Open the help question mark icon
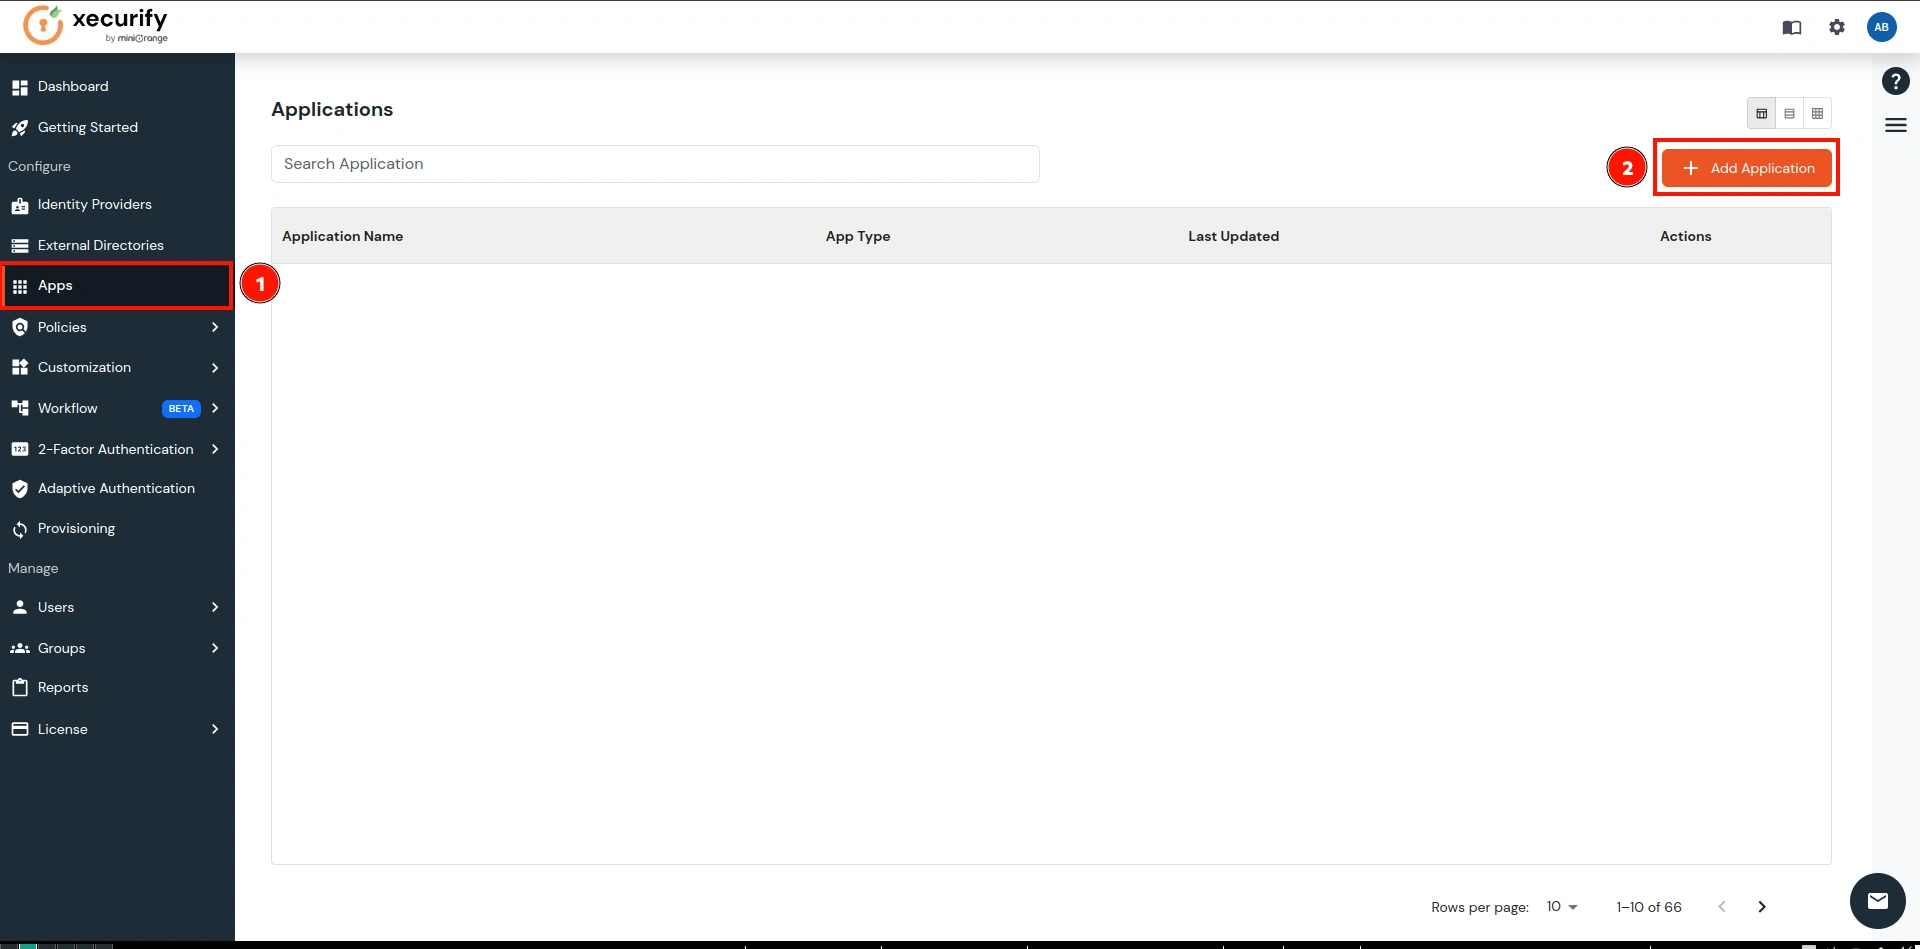The width and height of the screenshot is (1920, 949). [1895, 81]
